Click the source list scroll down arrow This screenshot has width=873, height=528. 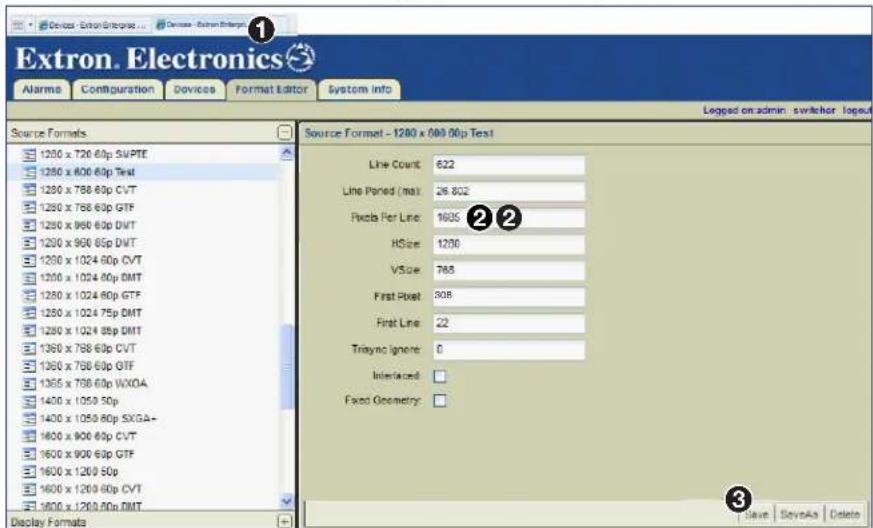(287, 501)
